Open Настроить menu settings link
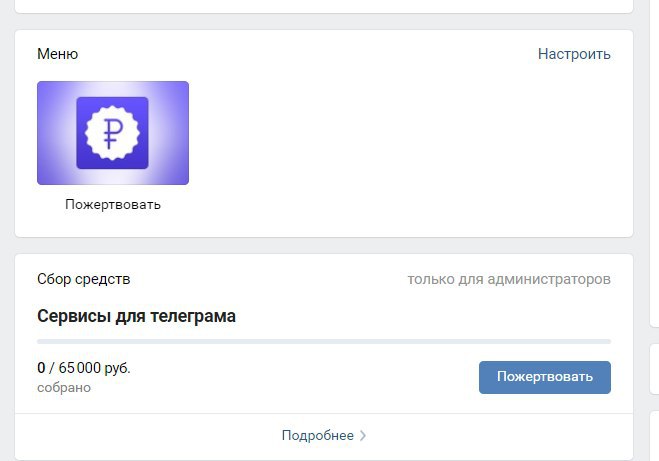The height and width of the screenshot is (461, 659). pos(574,54)
